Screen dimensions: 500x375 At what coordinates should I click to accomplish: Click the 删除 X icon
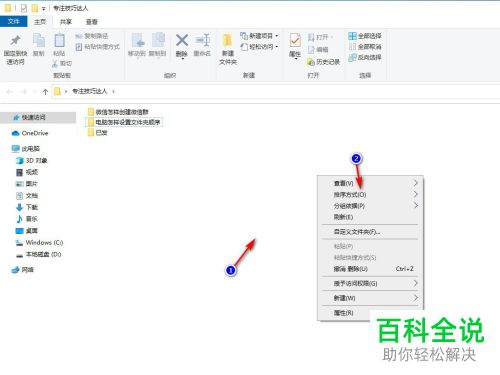182,41
